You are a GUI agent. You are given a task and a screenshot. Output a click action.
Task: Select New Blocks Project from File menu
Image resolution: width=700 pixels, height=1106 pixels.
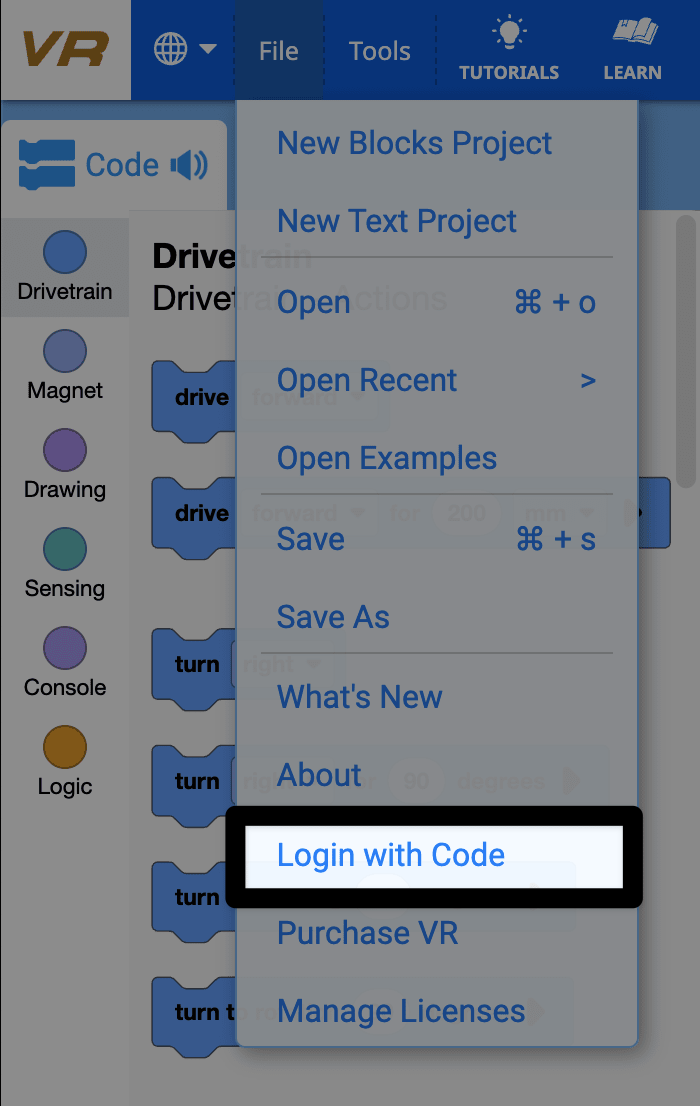pos(414,143)
